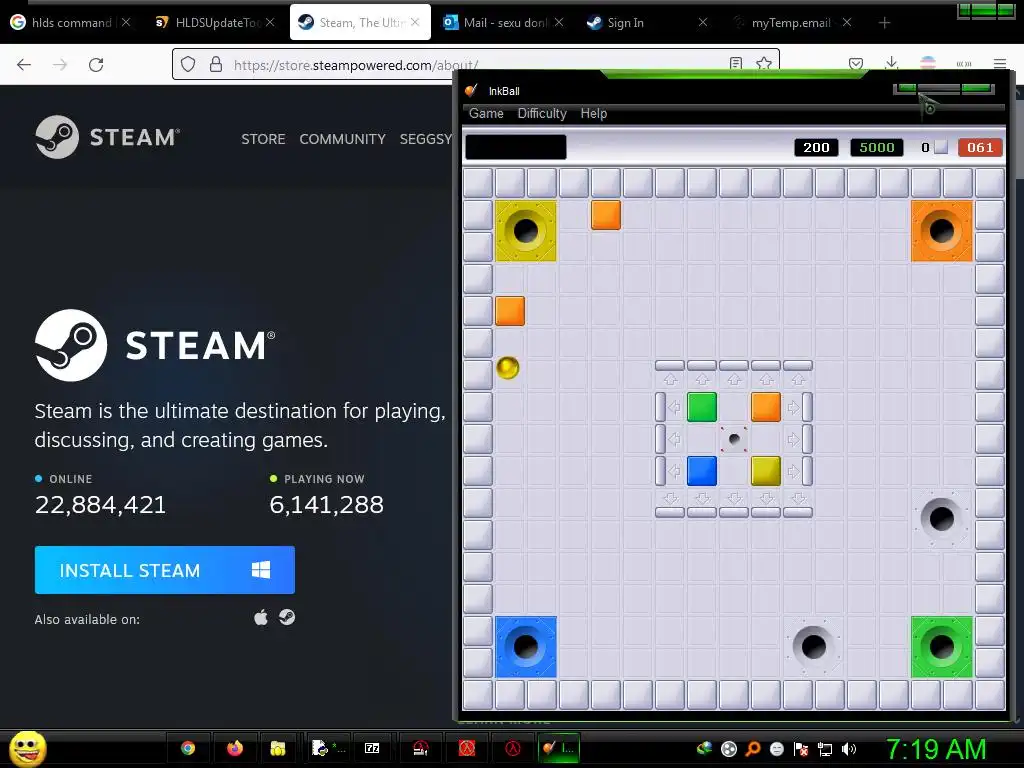Click the 200 points display in InkBall
The height and width of the screenshot is (768, 1024).
[816, 148]
